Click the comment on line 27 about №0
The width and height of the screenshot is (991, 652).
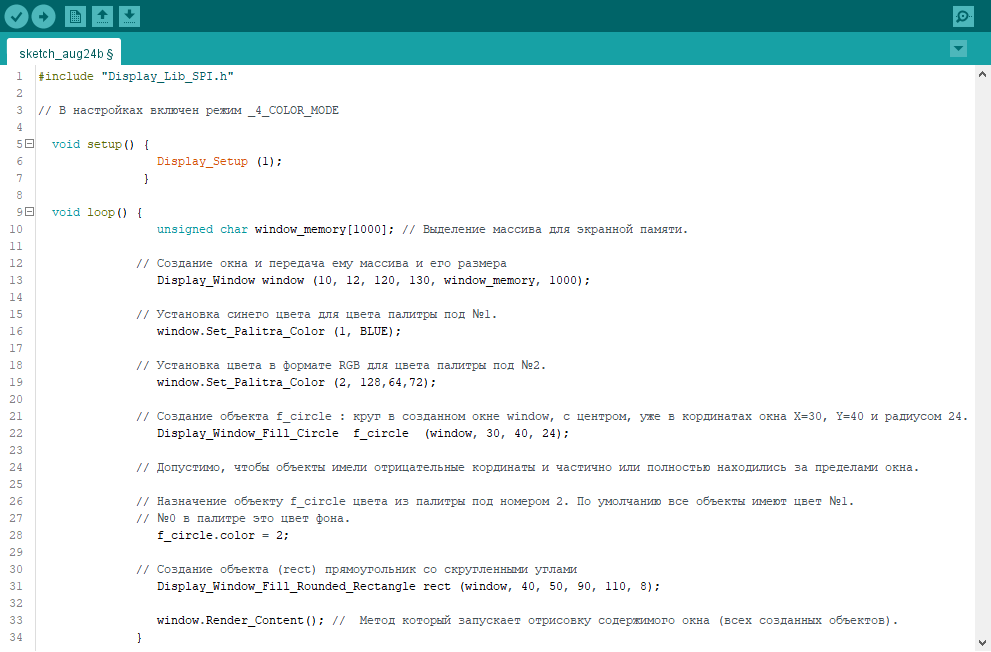[243, 519]
